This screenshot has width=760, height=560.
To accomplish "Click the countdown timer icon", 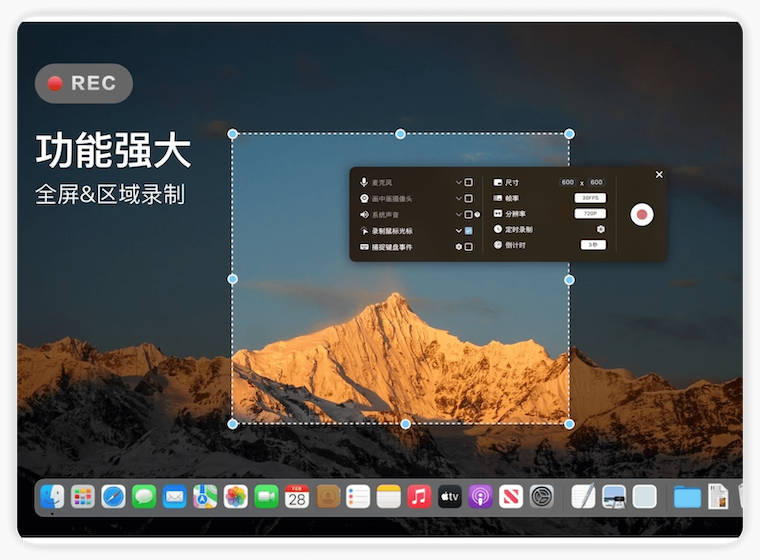I will click(x=498, y=245).
